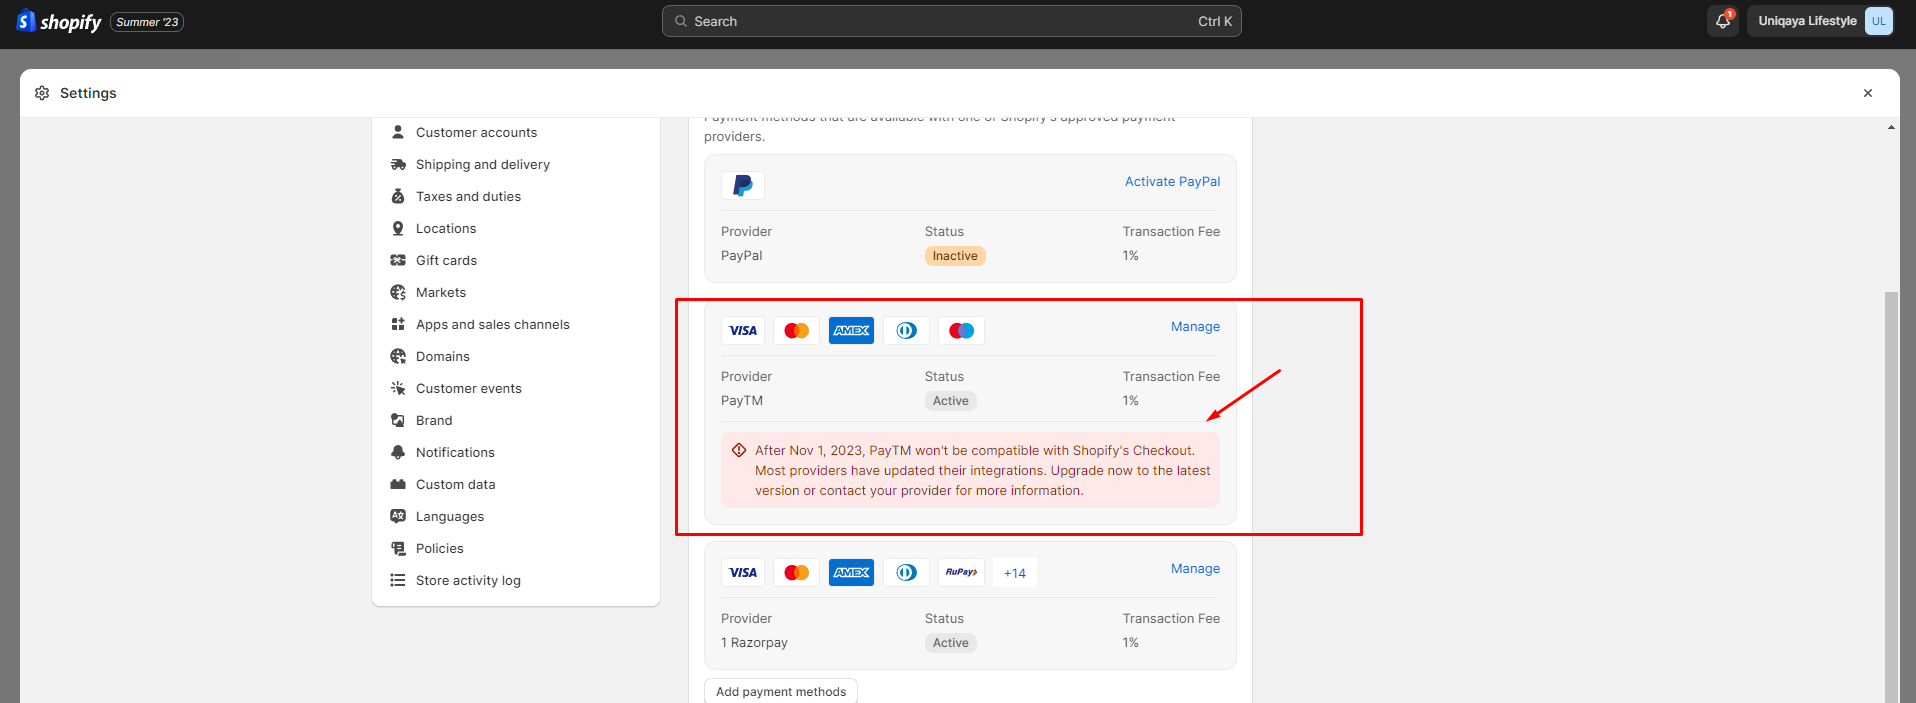Click the Visa icon in PayTM card
The width and height of the screenshot is (1916, 703).
743,330
